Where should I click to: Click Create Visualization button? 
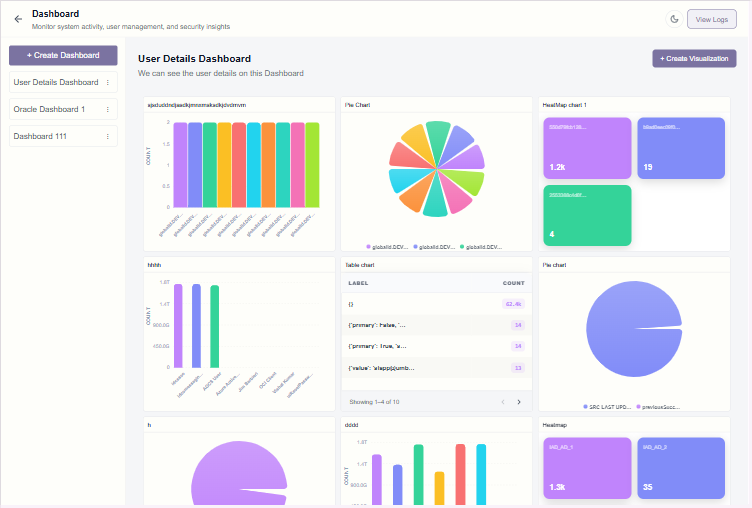(x=694, y=59)
